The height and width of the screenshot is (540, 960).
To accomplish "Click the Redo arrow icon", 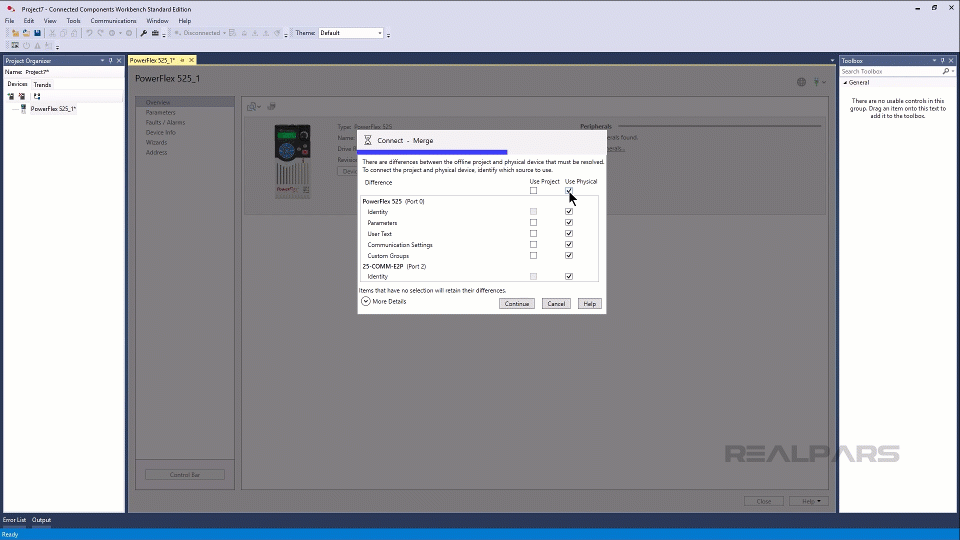I will [100, 33].
